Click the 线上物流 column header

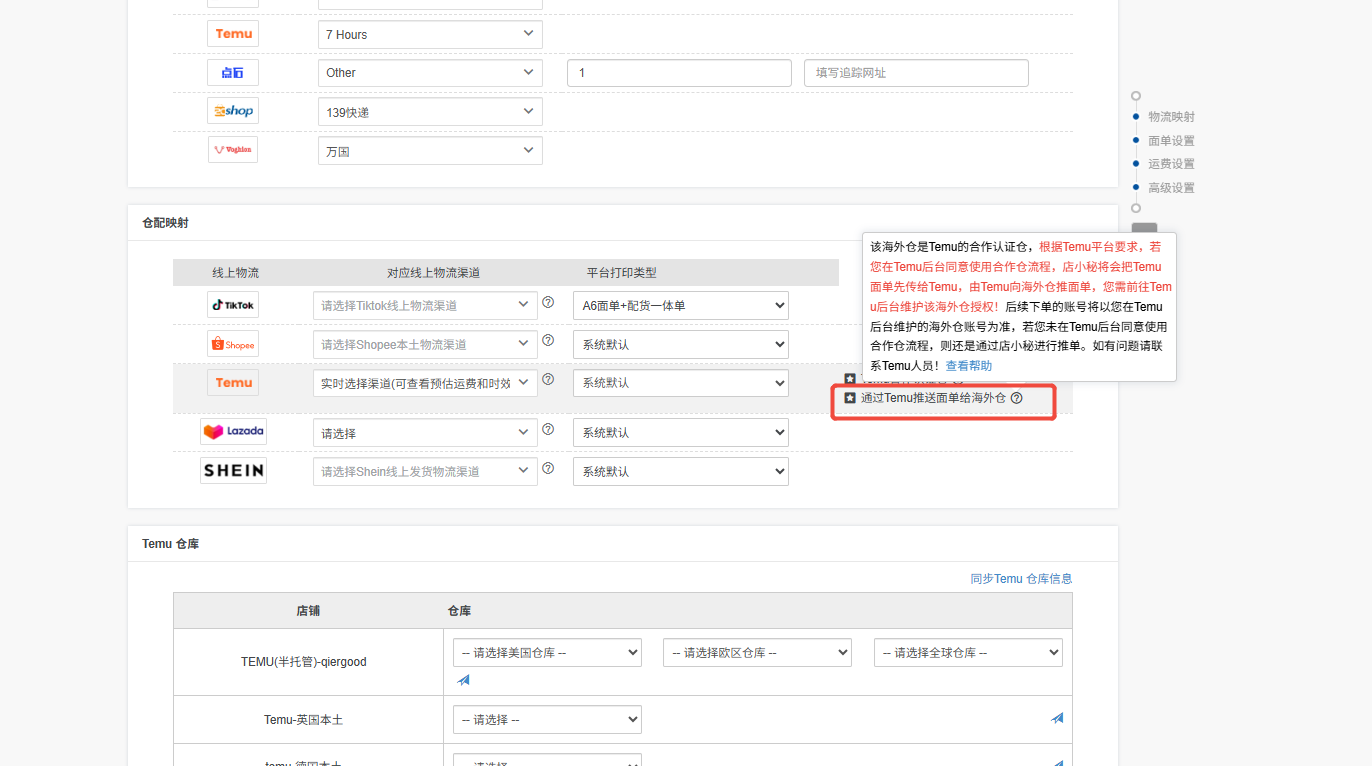(x=236, y=273)
